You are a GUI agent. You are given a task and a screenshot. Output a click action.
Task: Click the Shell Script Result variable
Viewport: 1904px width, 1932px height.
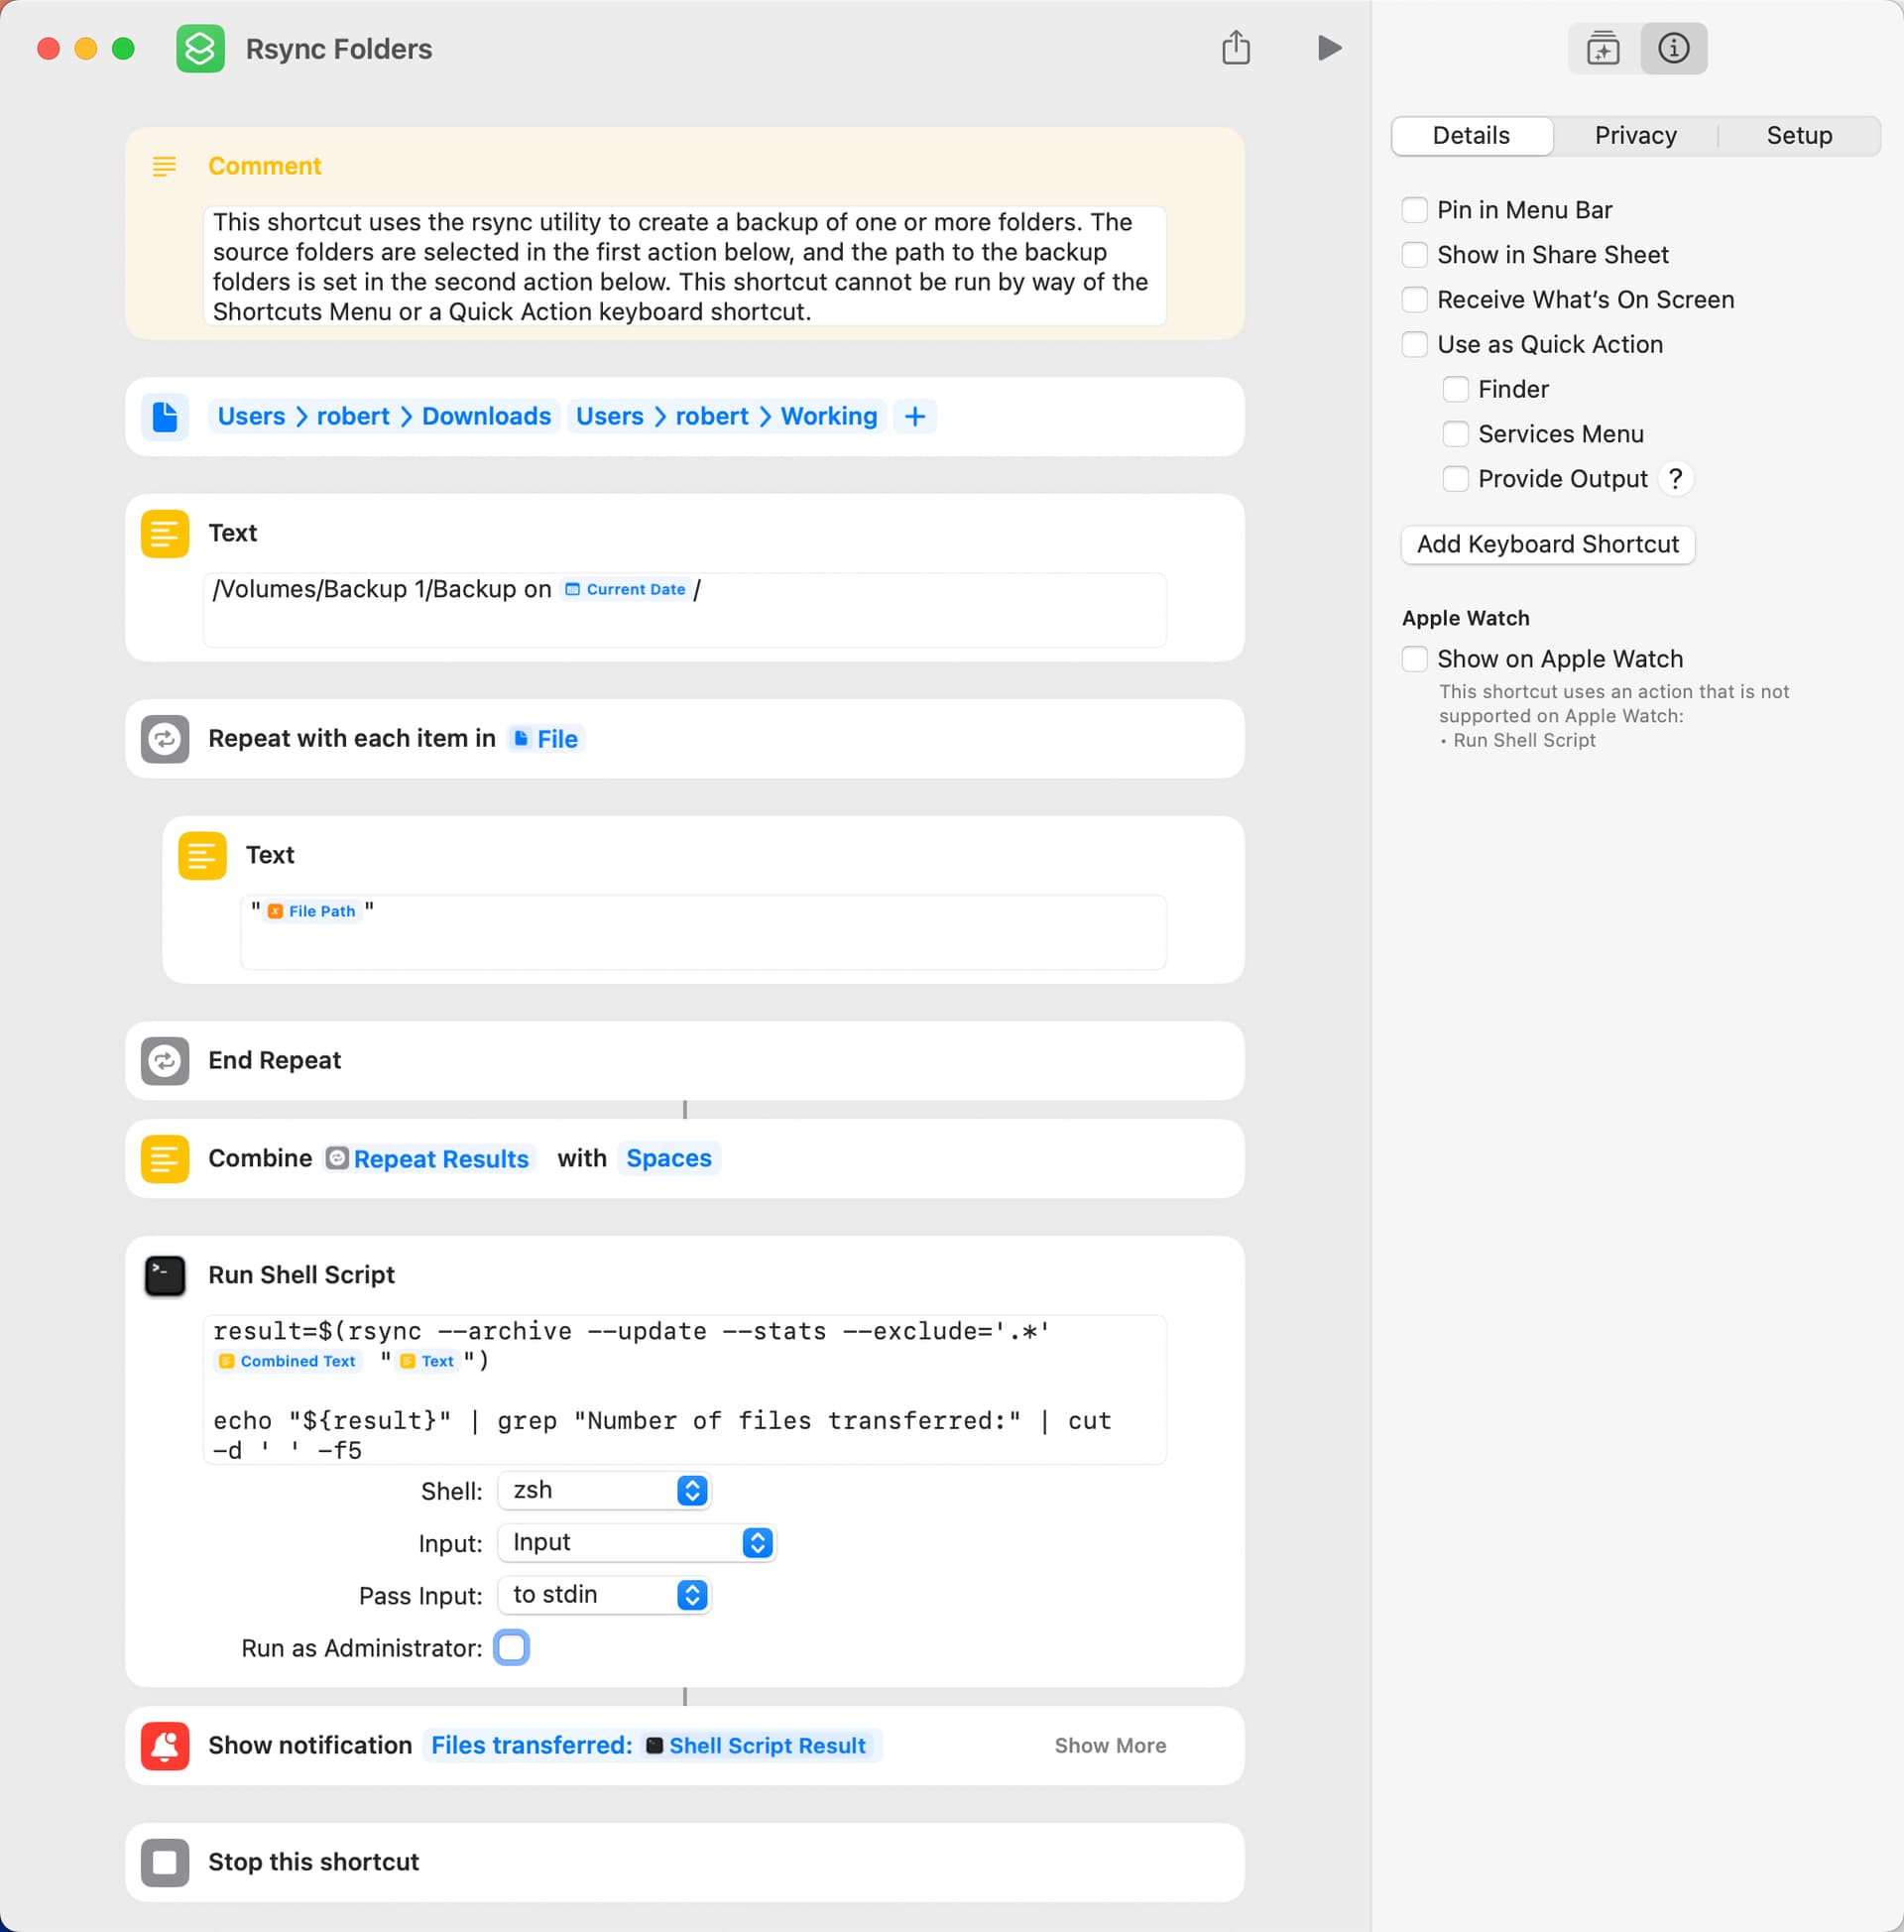pos(756,1746)
